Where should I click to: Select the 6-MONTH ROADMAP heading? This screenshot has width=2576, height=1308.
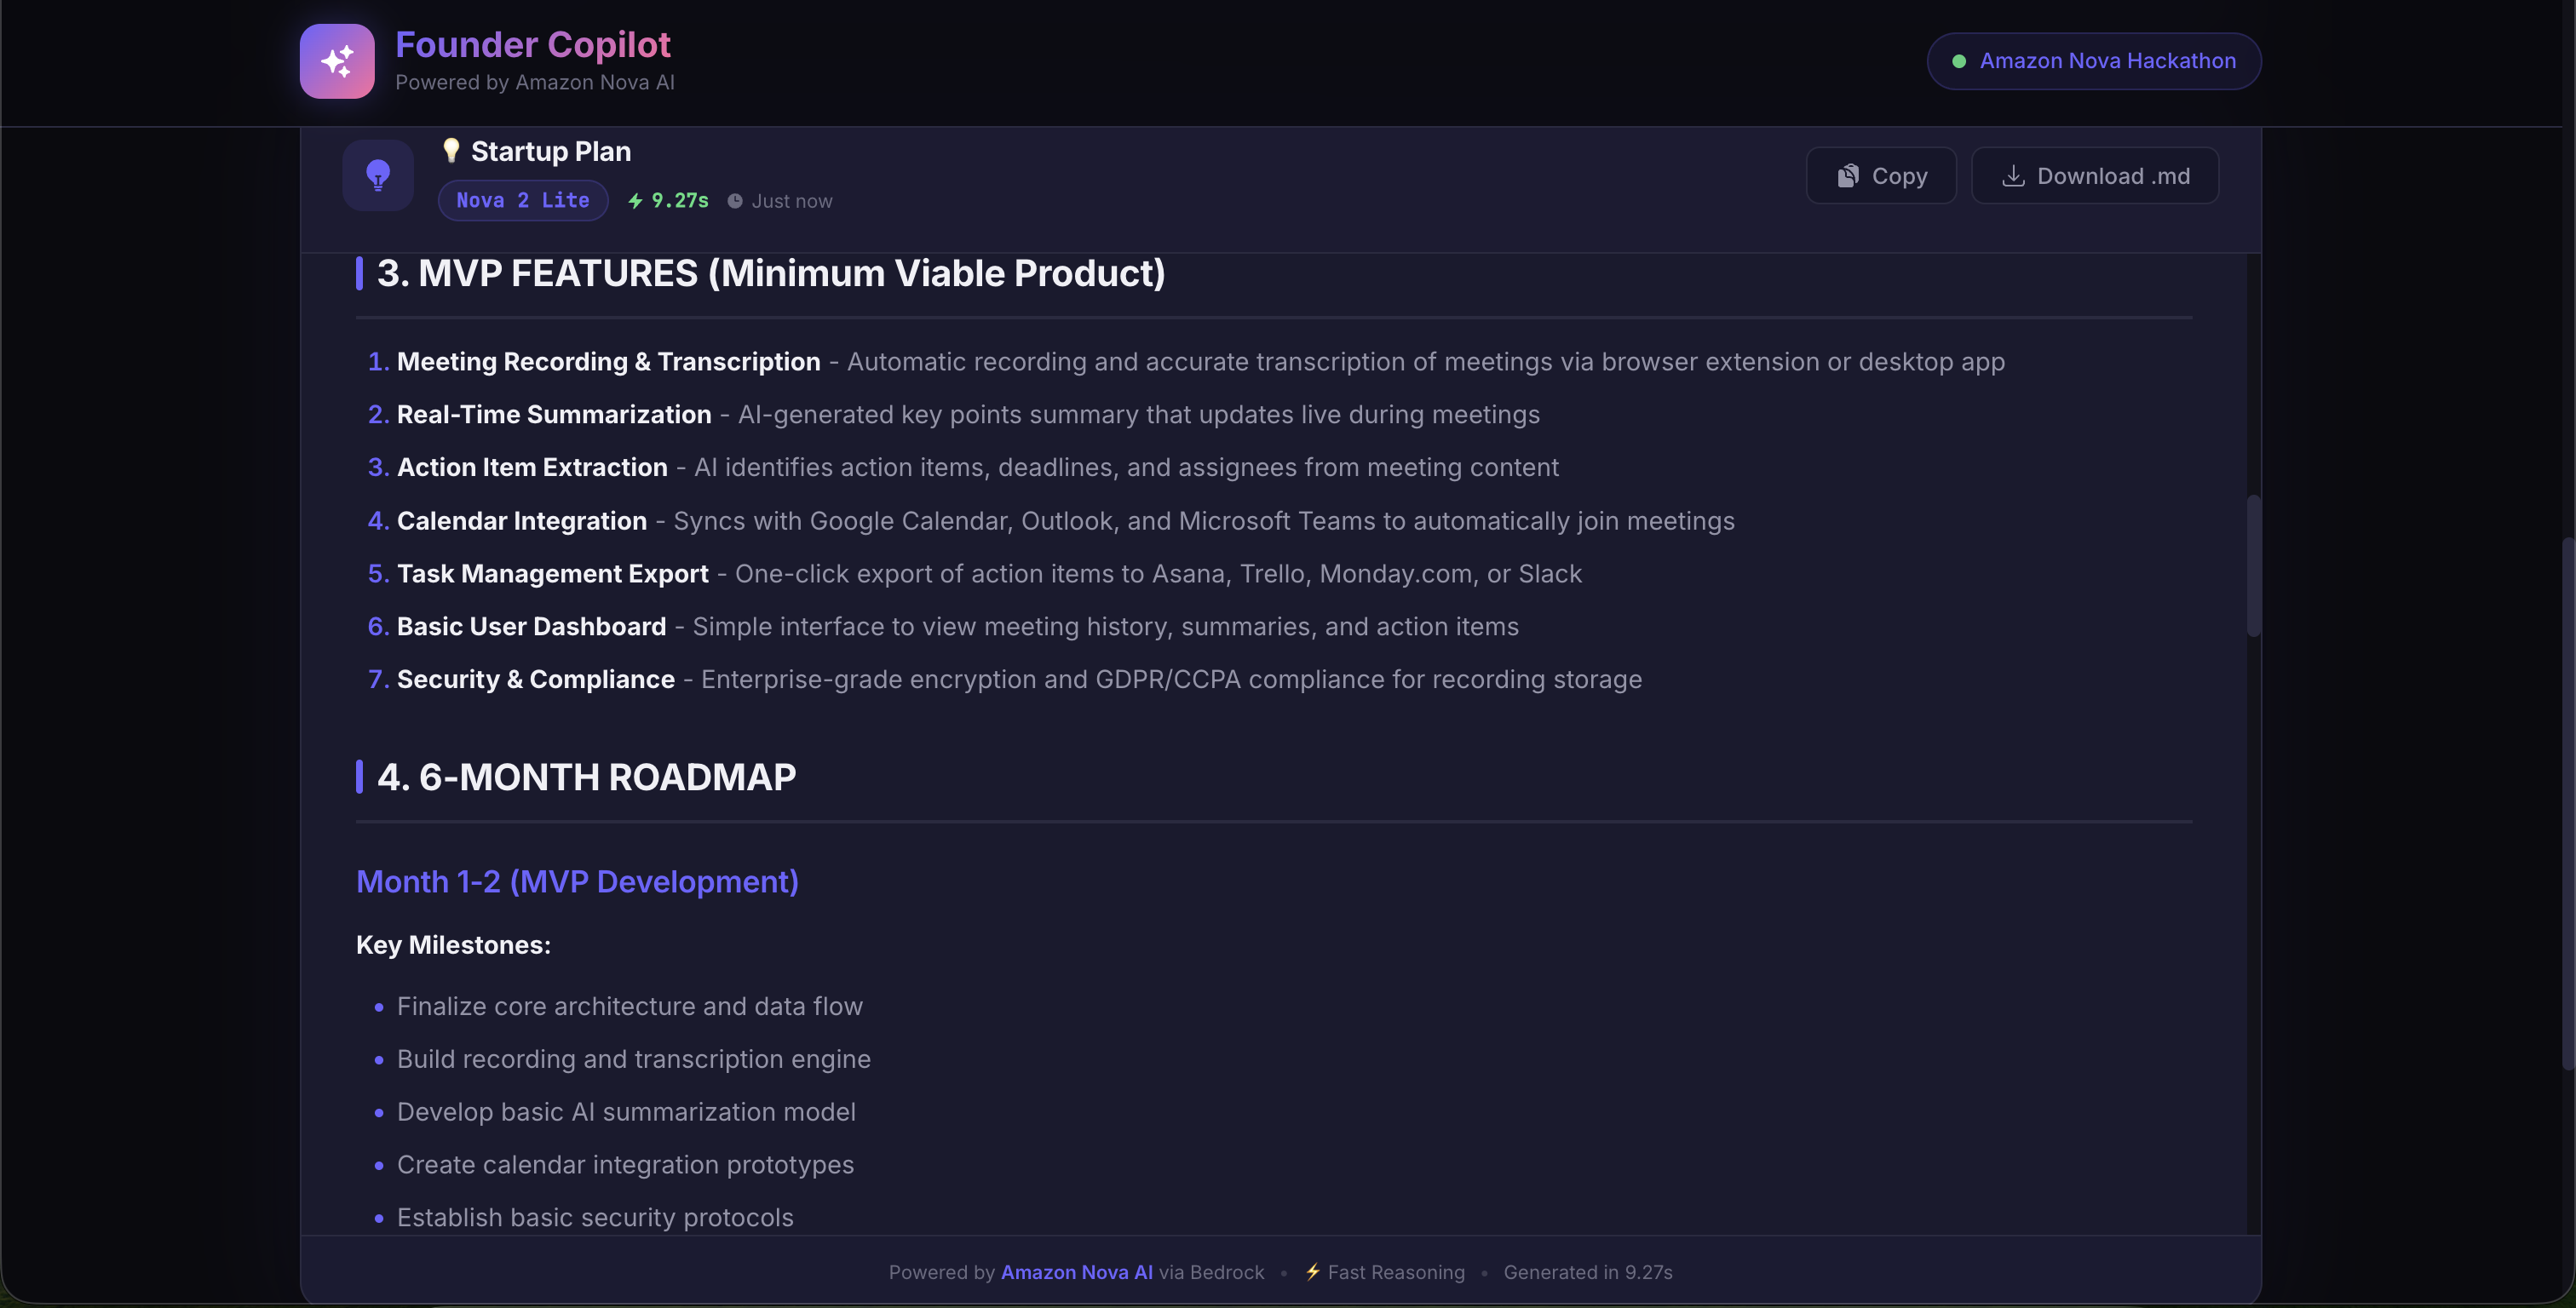[x=586, y=777]
